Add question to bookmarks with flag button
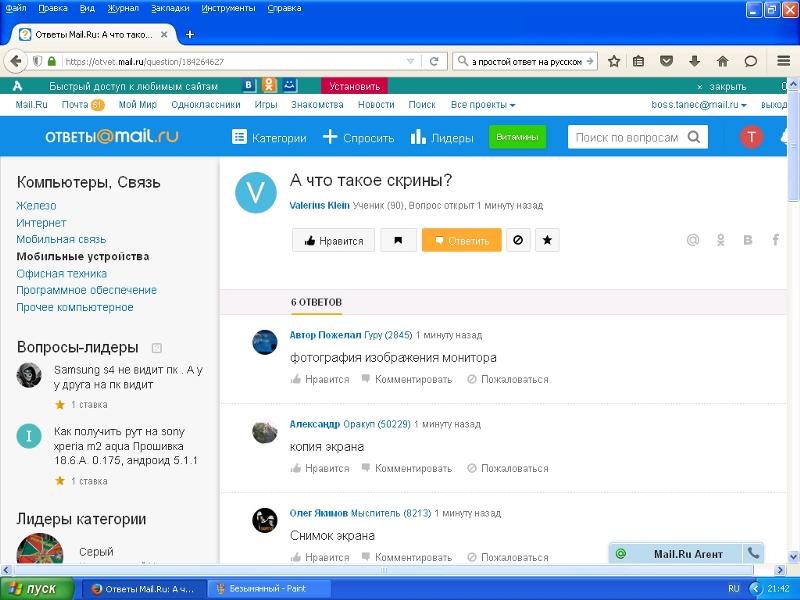The height and width of the screenshot is (600, 800). click(x=398, y=240)
